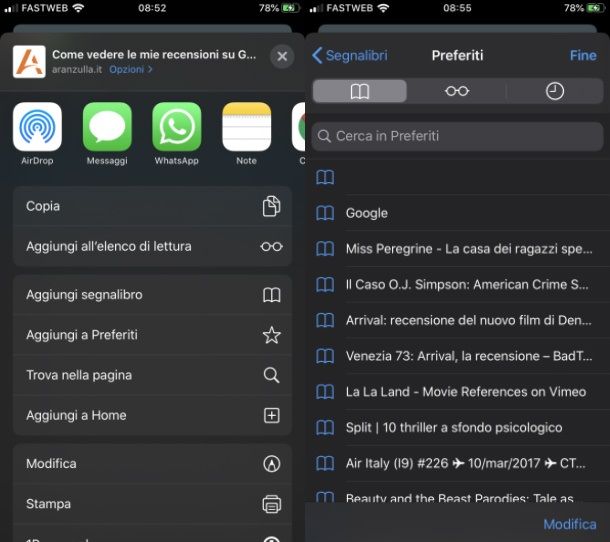Select Stampa to print the page

click(x=152, y=504)
